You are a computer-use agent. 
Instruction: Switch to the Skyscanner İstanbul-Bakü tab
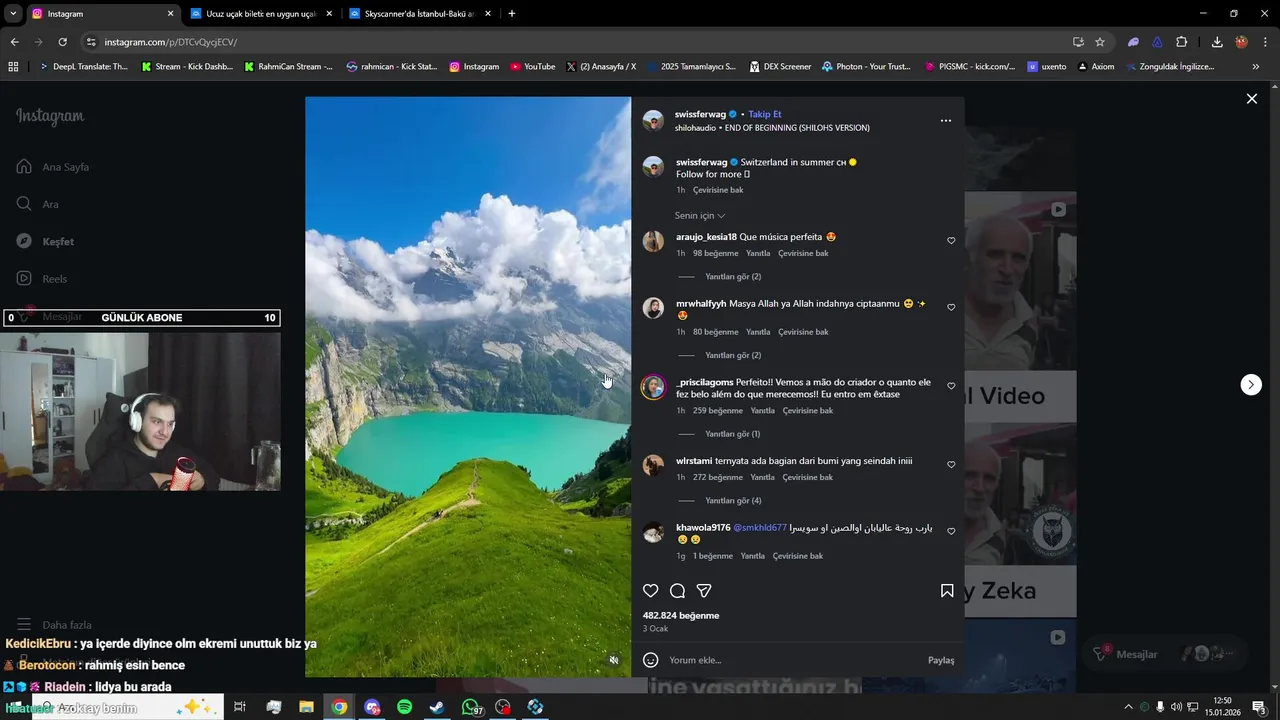[x=420, y=14]
